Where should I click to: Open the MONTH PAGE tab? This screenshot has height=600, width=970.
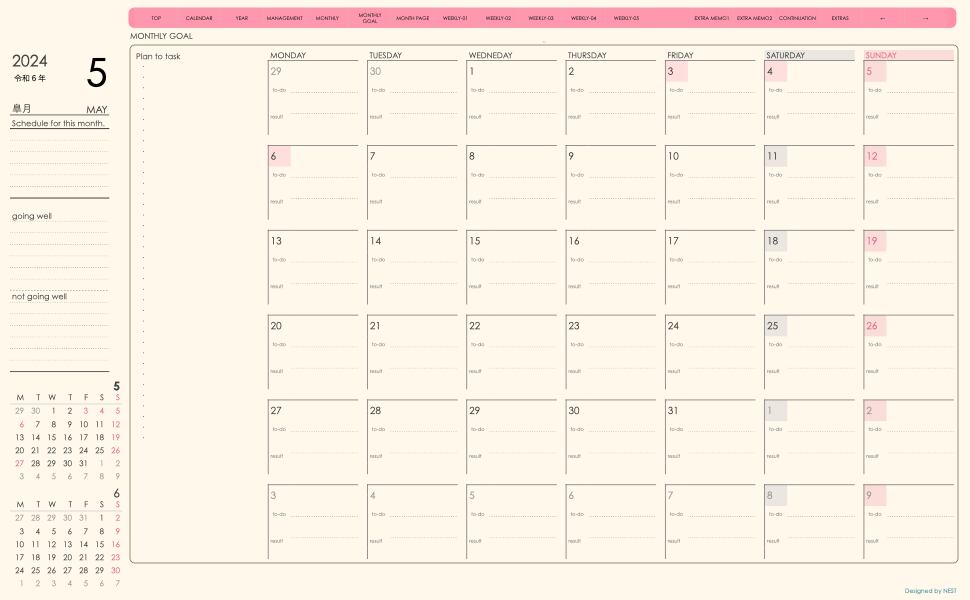[x=413, y=19]
